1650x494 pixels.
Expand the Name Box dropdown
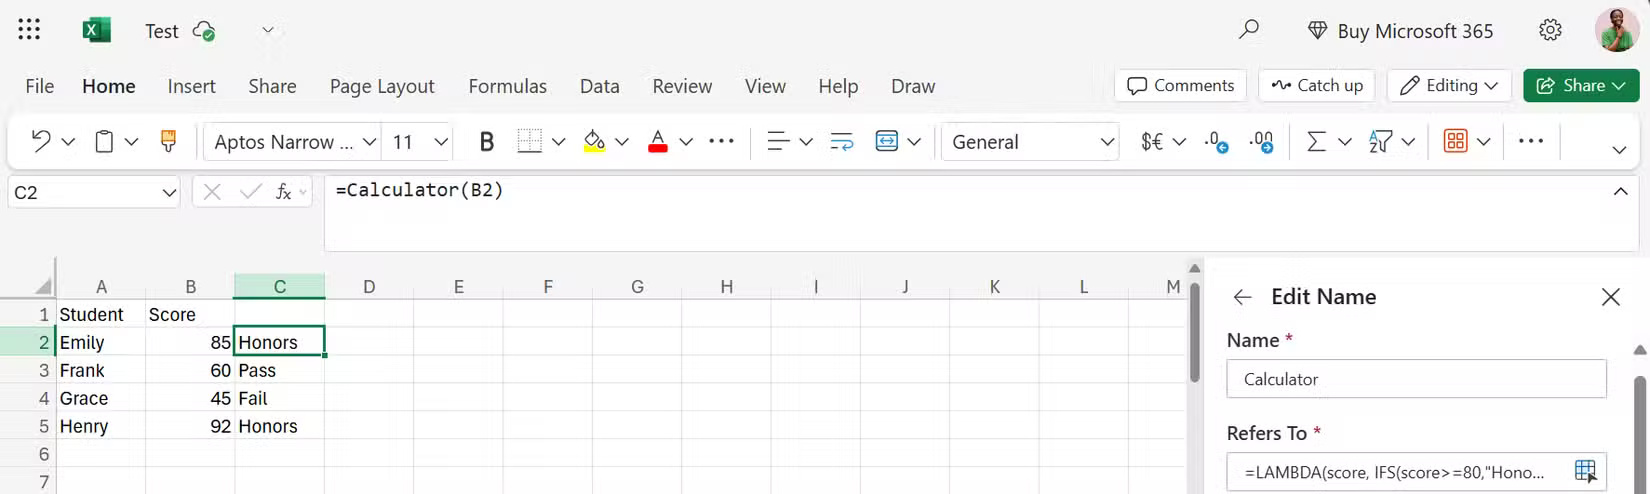pyautogui.click(x=169, y=192)
